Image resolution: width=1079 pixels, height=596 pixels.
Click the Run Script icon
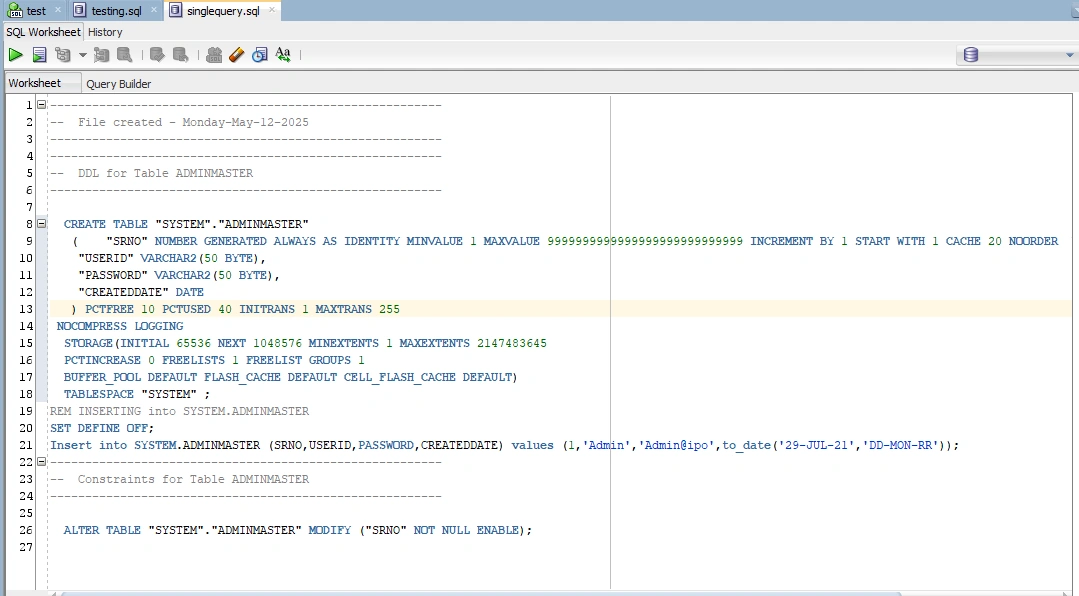tap(39, 55)
